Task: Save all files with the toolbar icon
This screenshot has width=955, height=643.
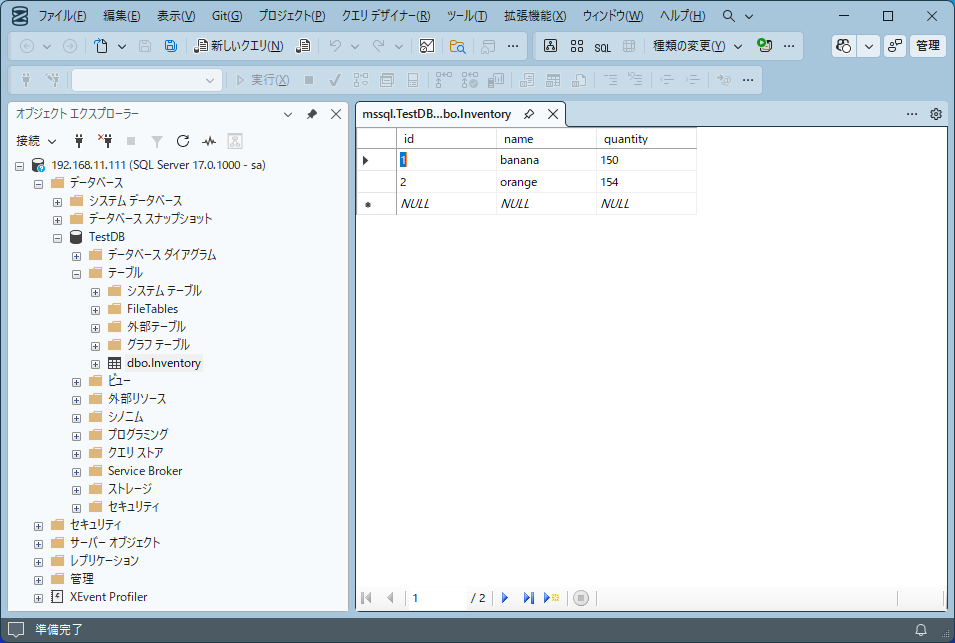Action: click(x=170, y=46)
